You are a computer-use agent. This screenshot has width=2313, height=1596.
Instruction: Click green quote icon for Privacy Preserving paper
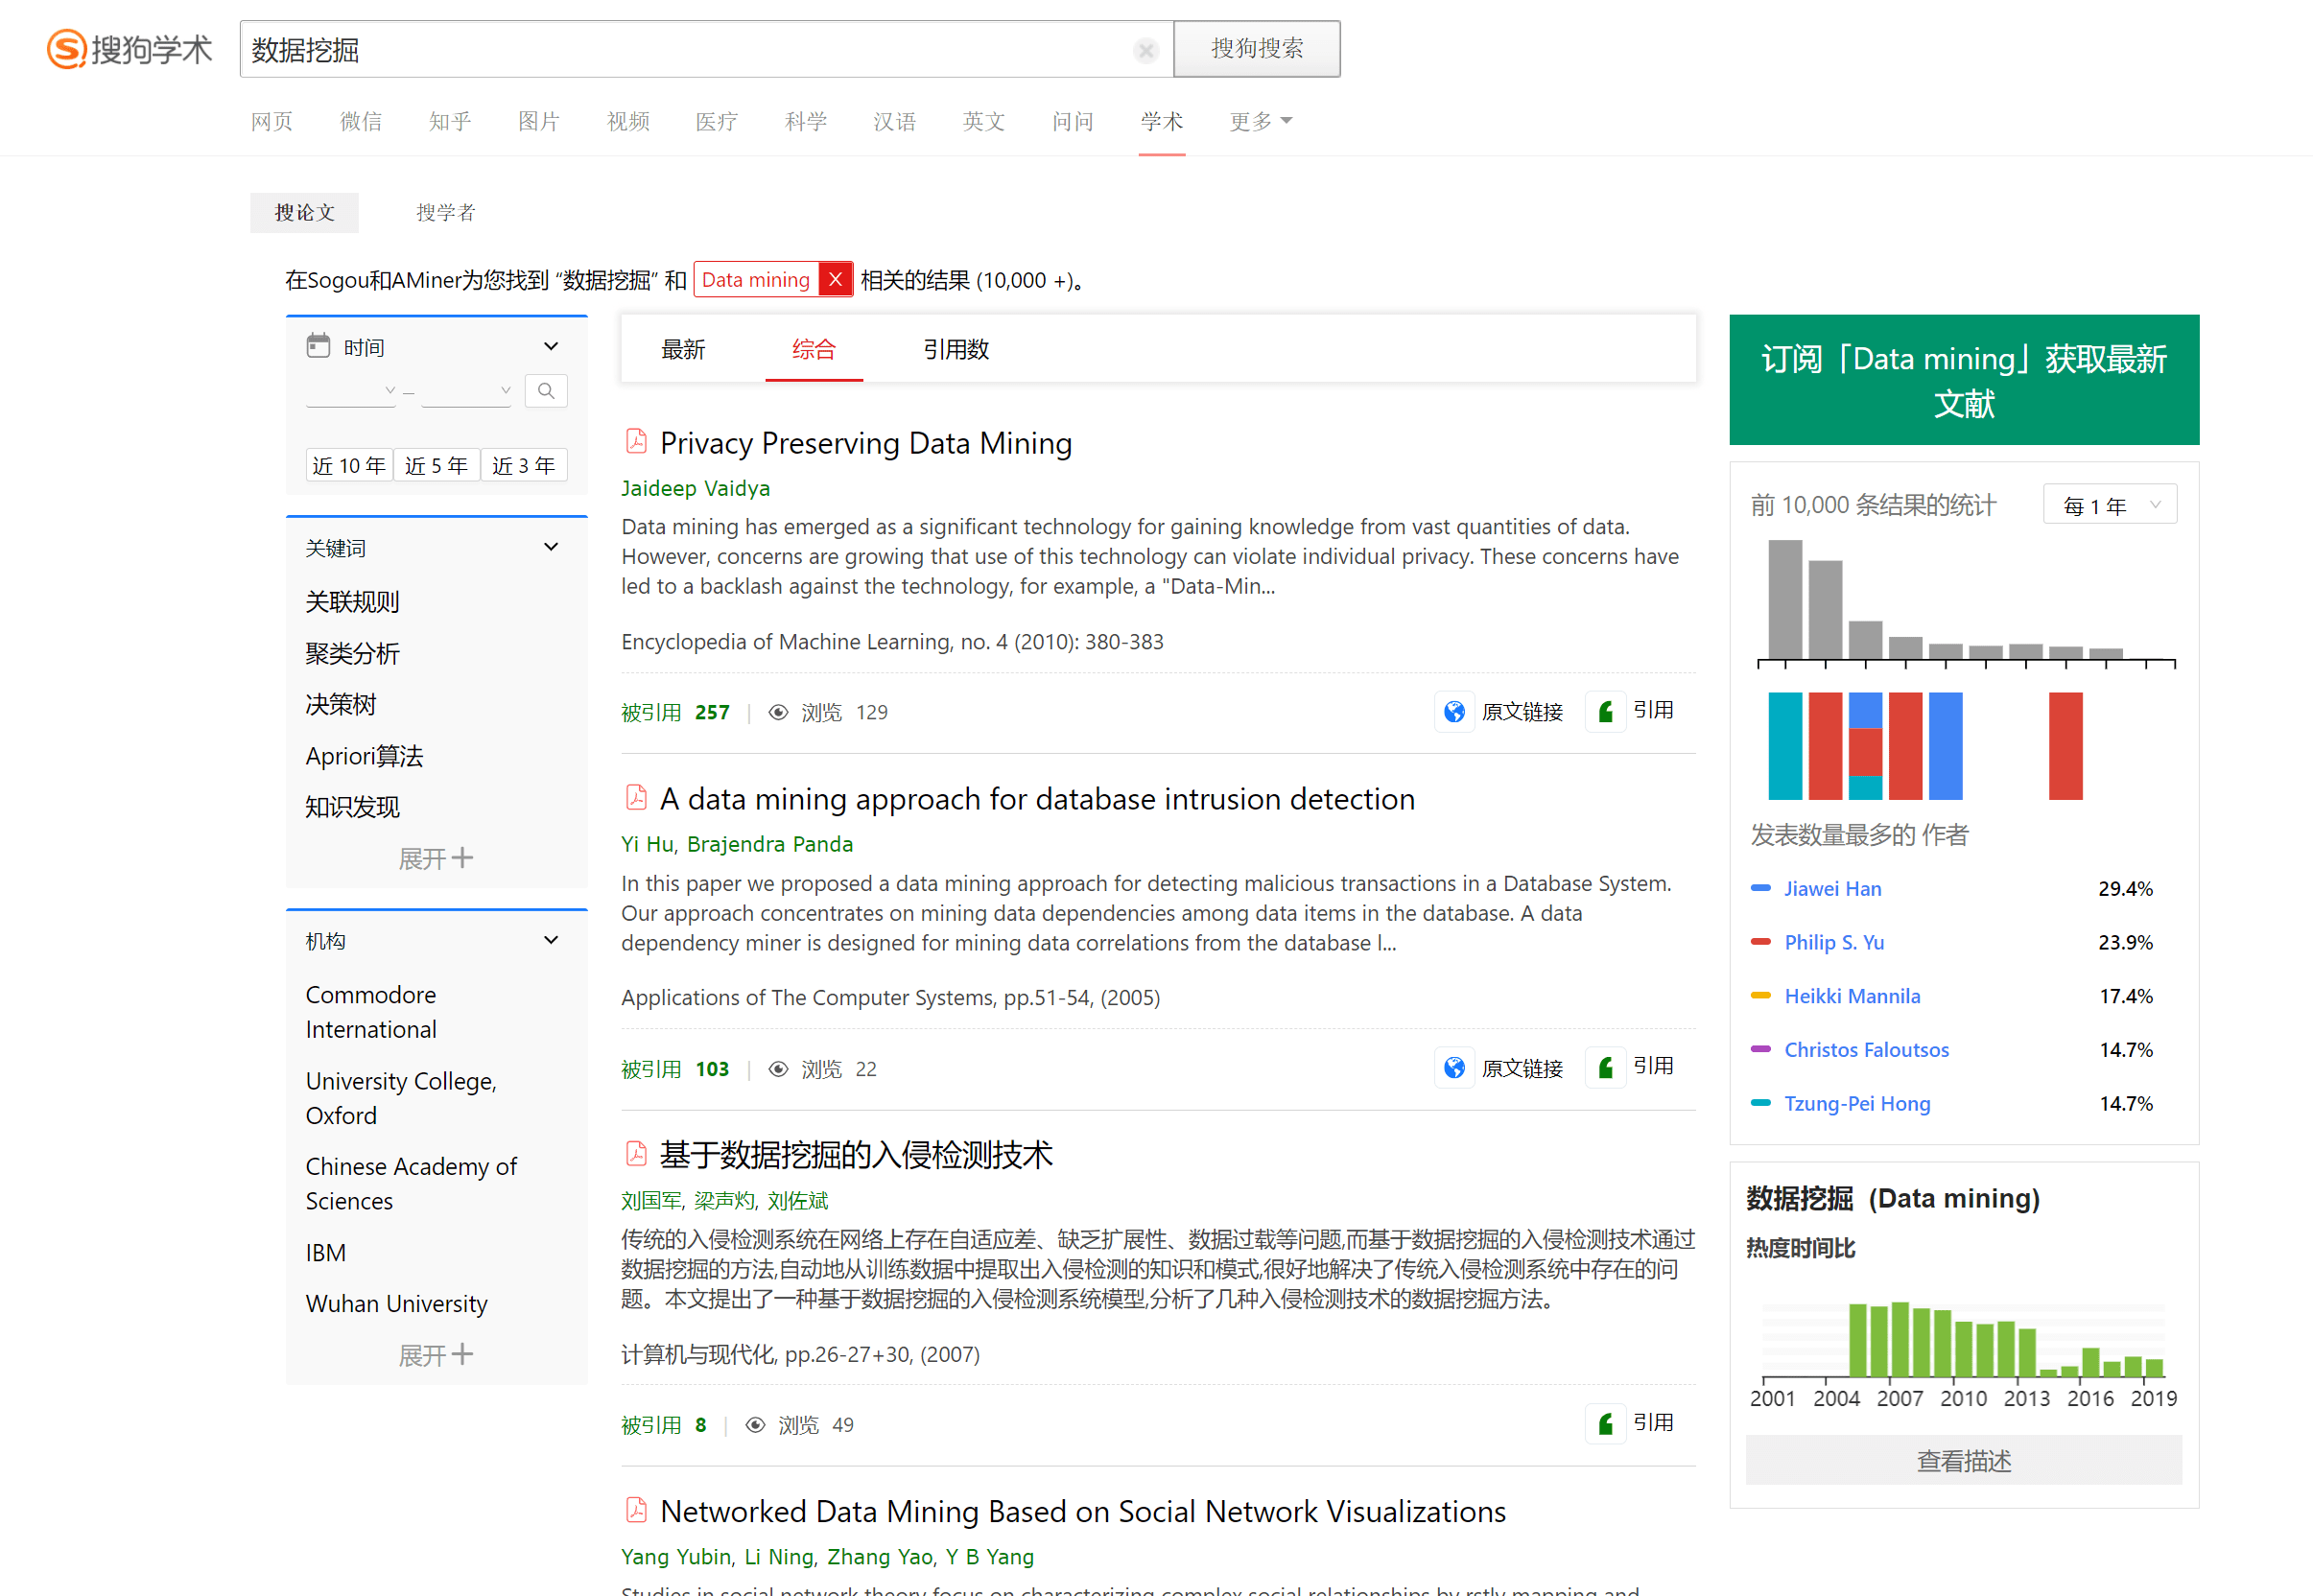(1606, 712)
